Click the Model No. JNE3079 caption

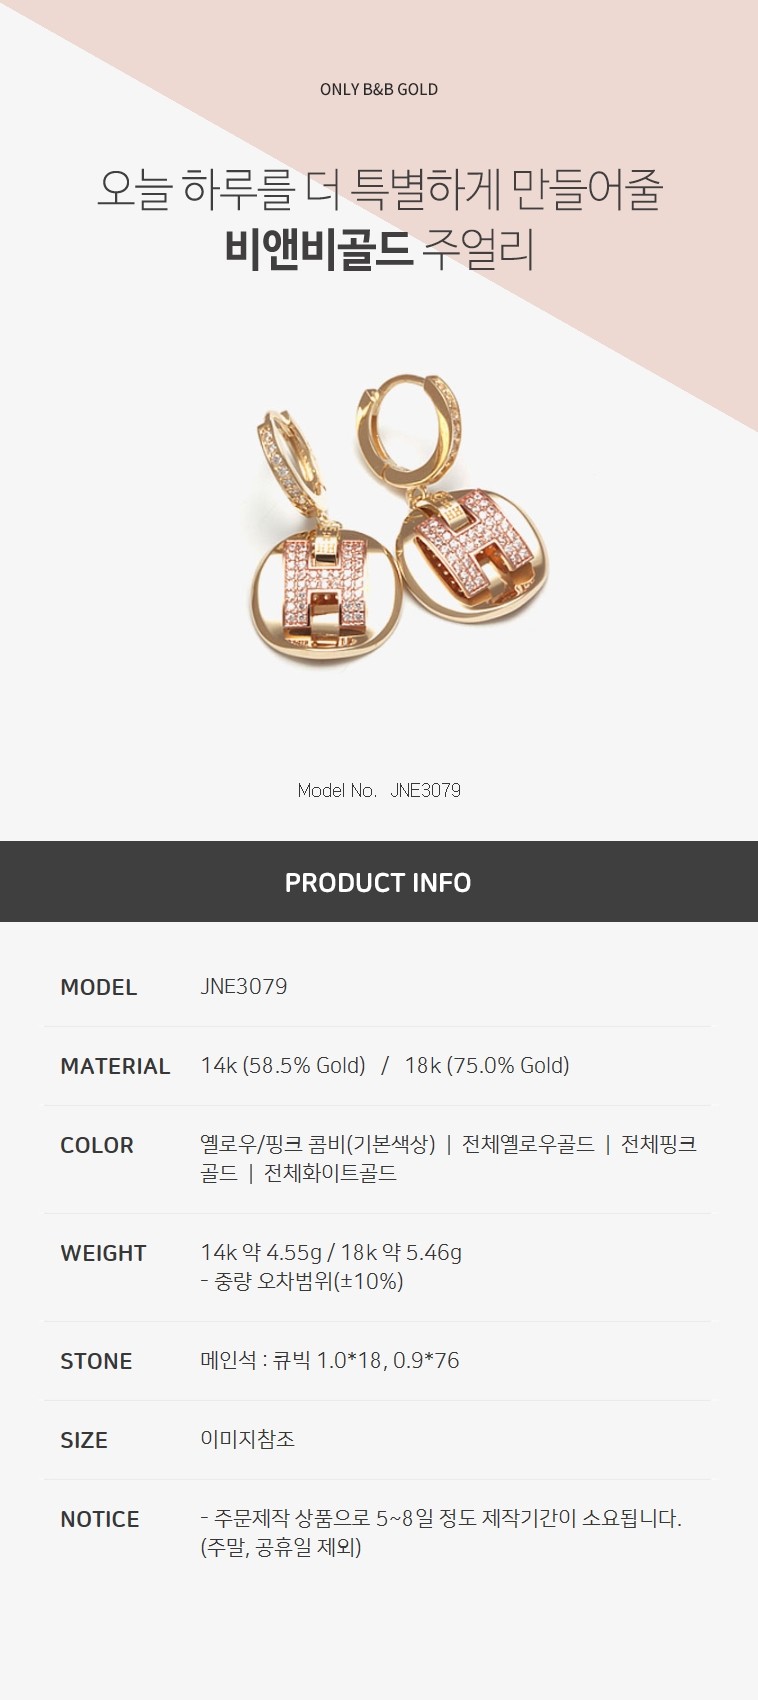point(379,790)
